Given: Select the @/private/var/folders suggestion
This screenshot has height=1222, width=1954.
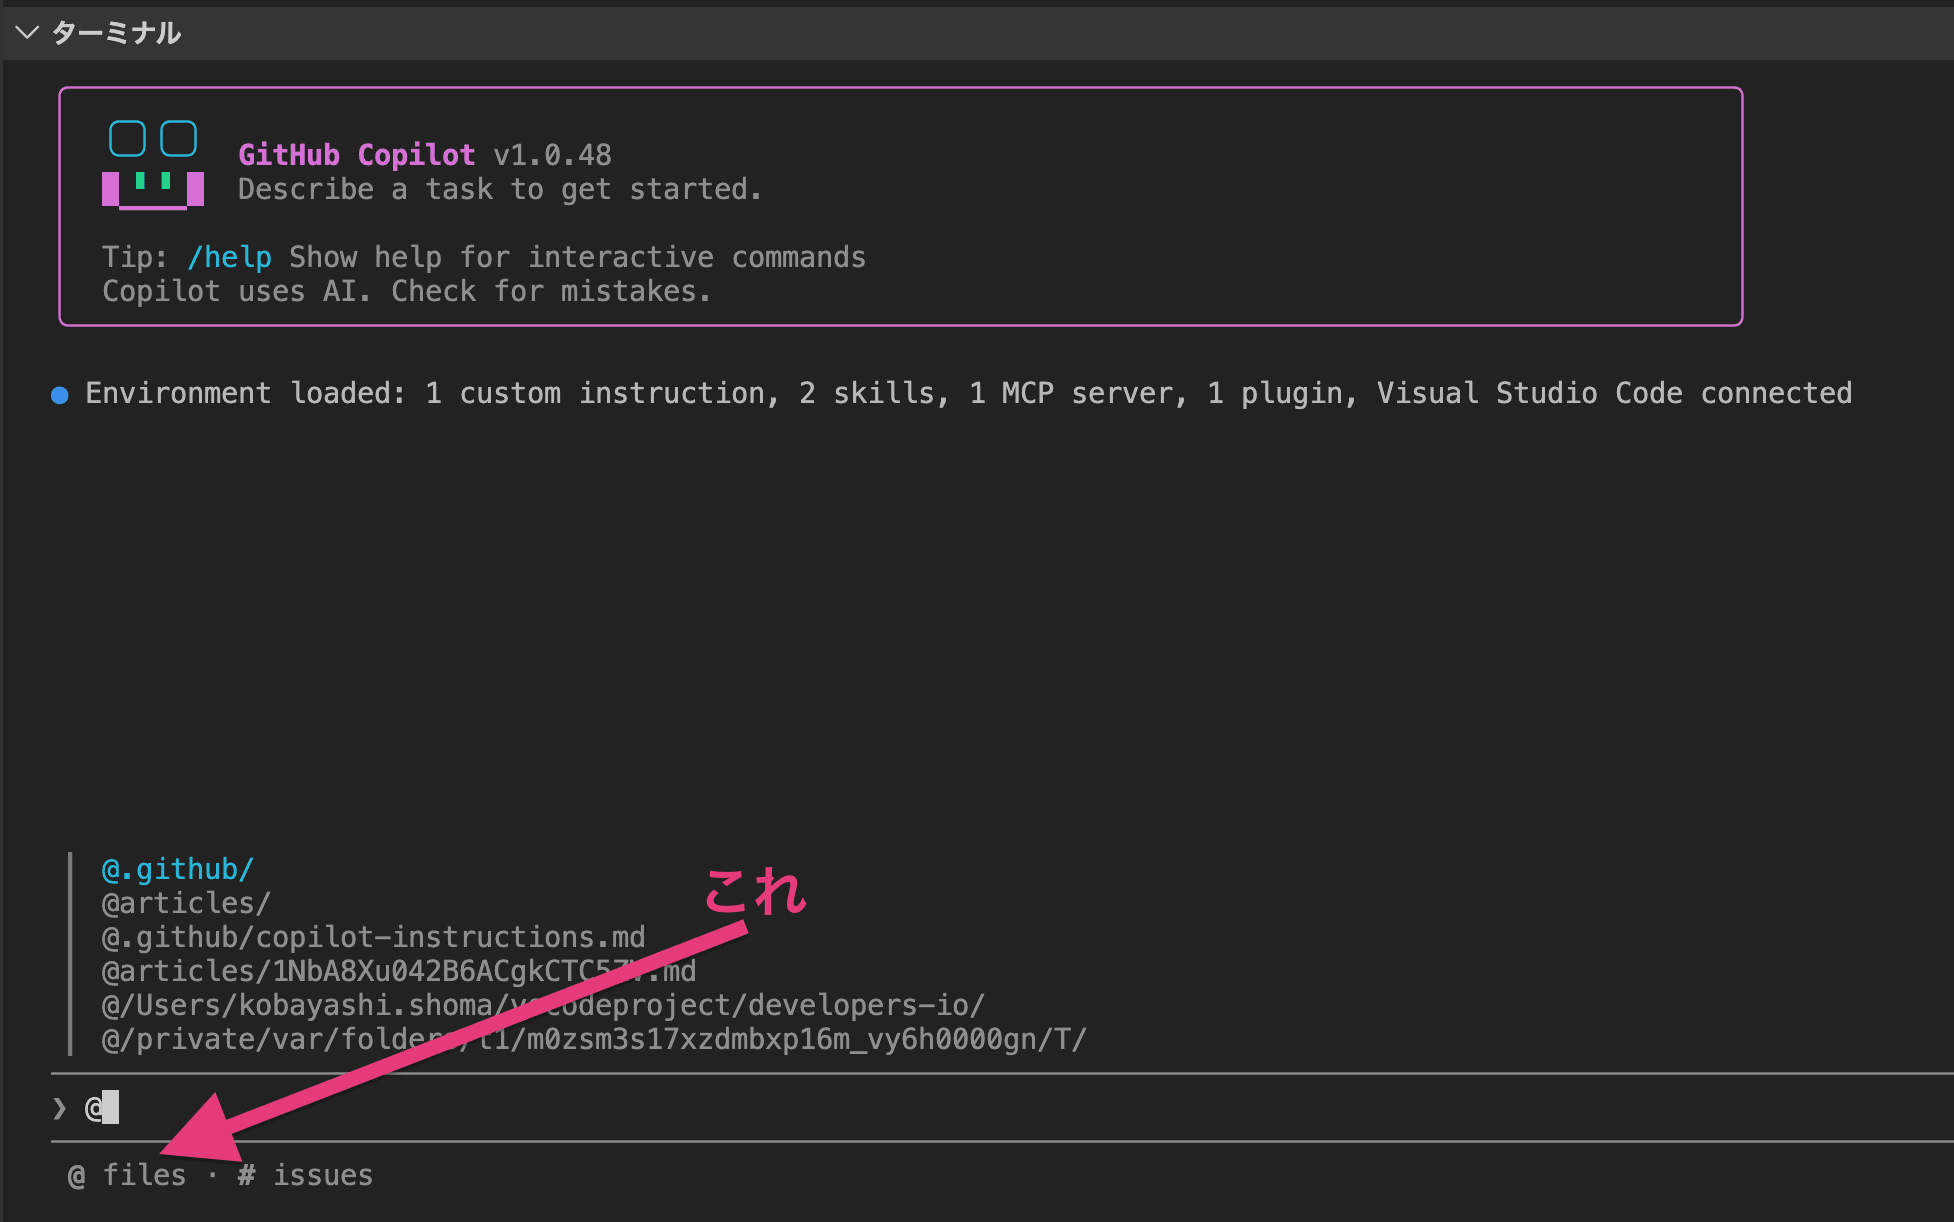Looking at the screenshot, I should pos(594,1039).
